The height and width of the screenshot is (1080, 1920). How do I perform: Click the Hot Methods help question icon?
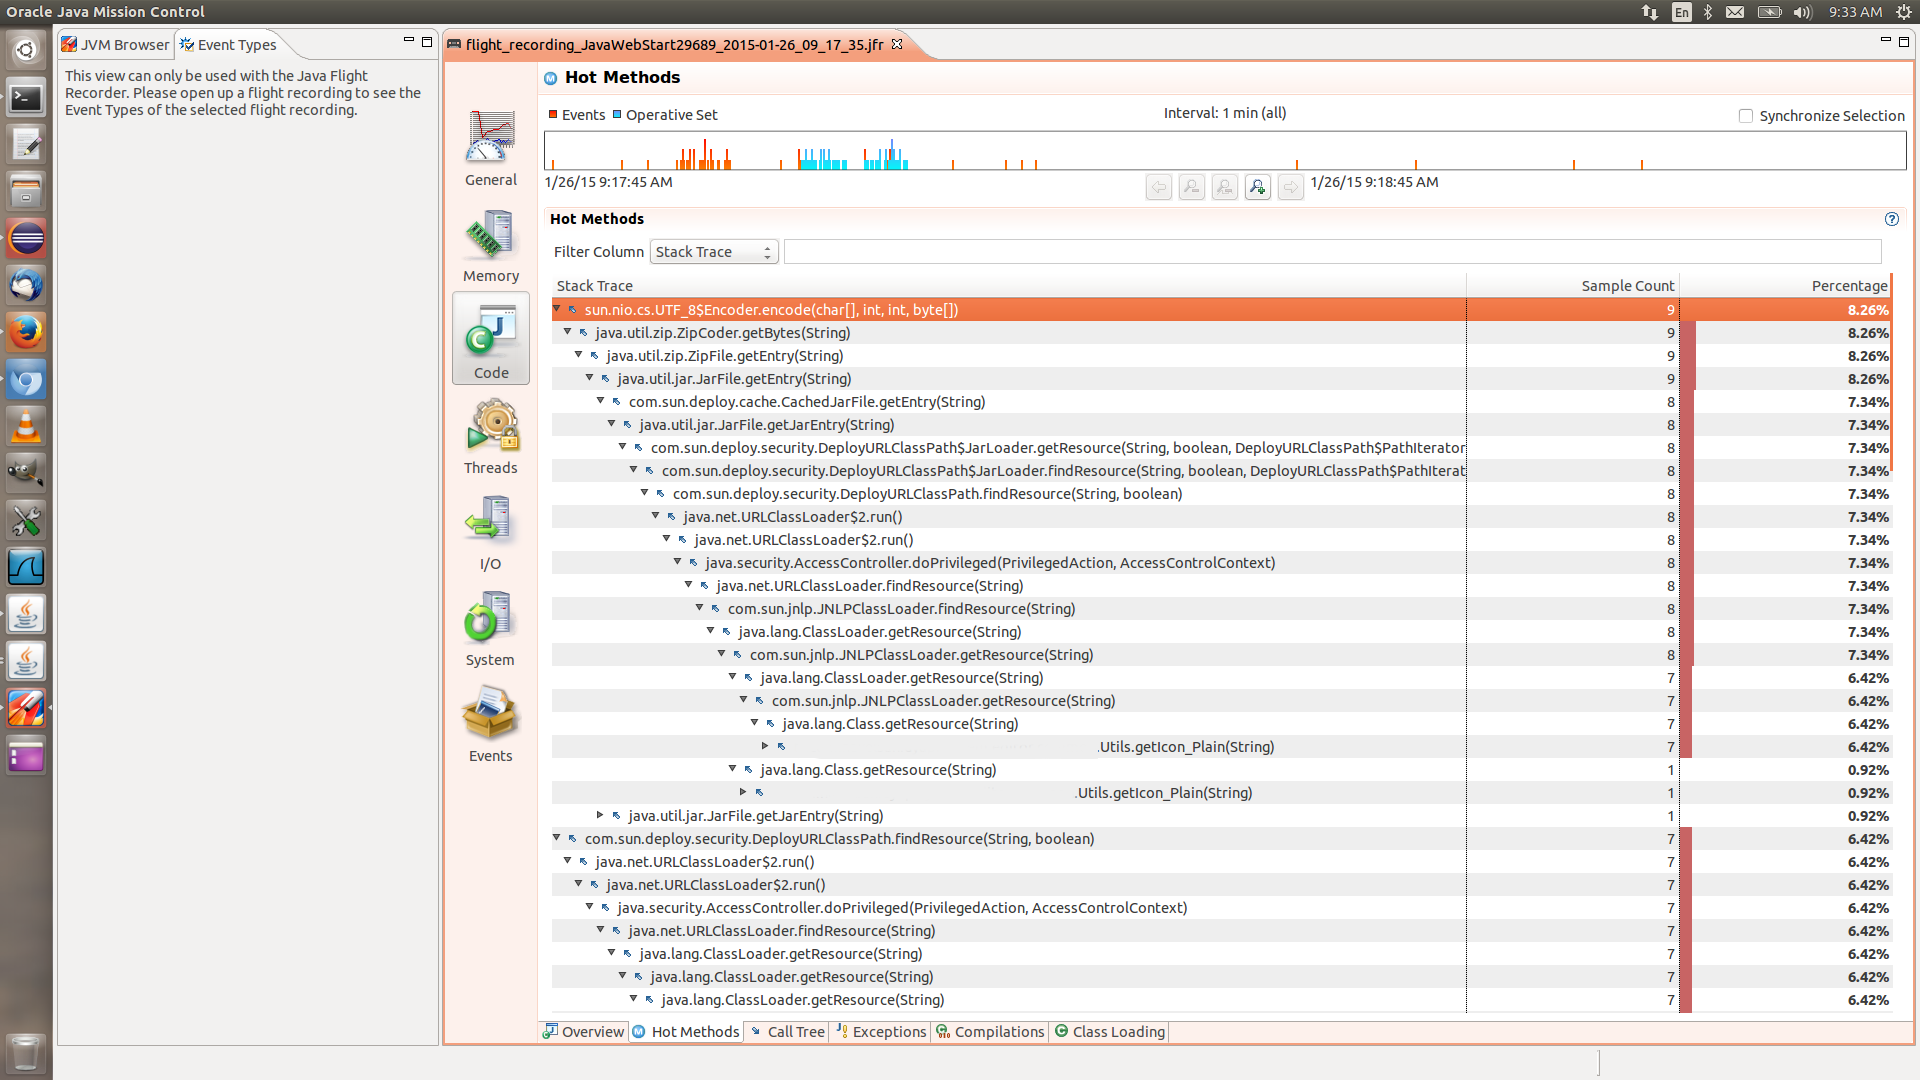[x=1891, y=219]
